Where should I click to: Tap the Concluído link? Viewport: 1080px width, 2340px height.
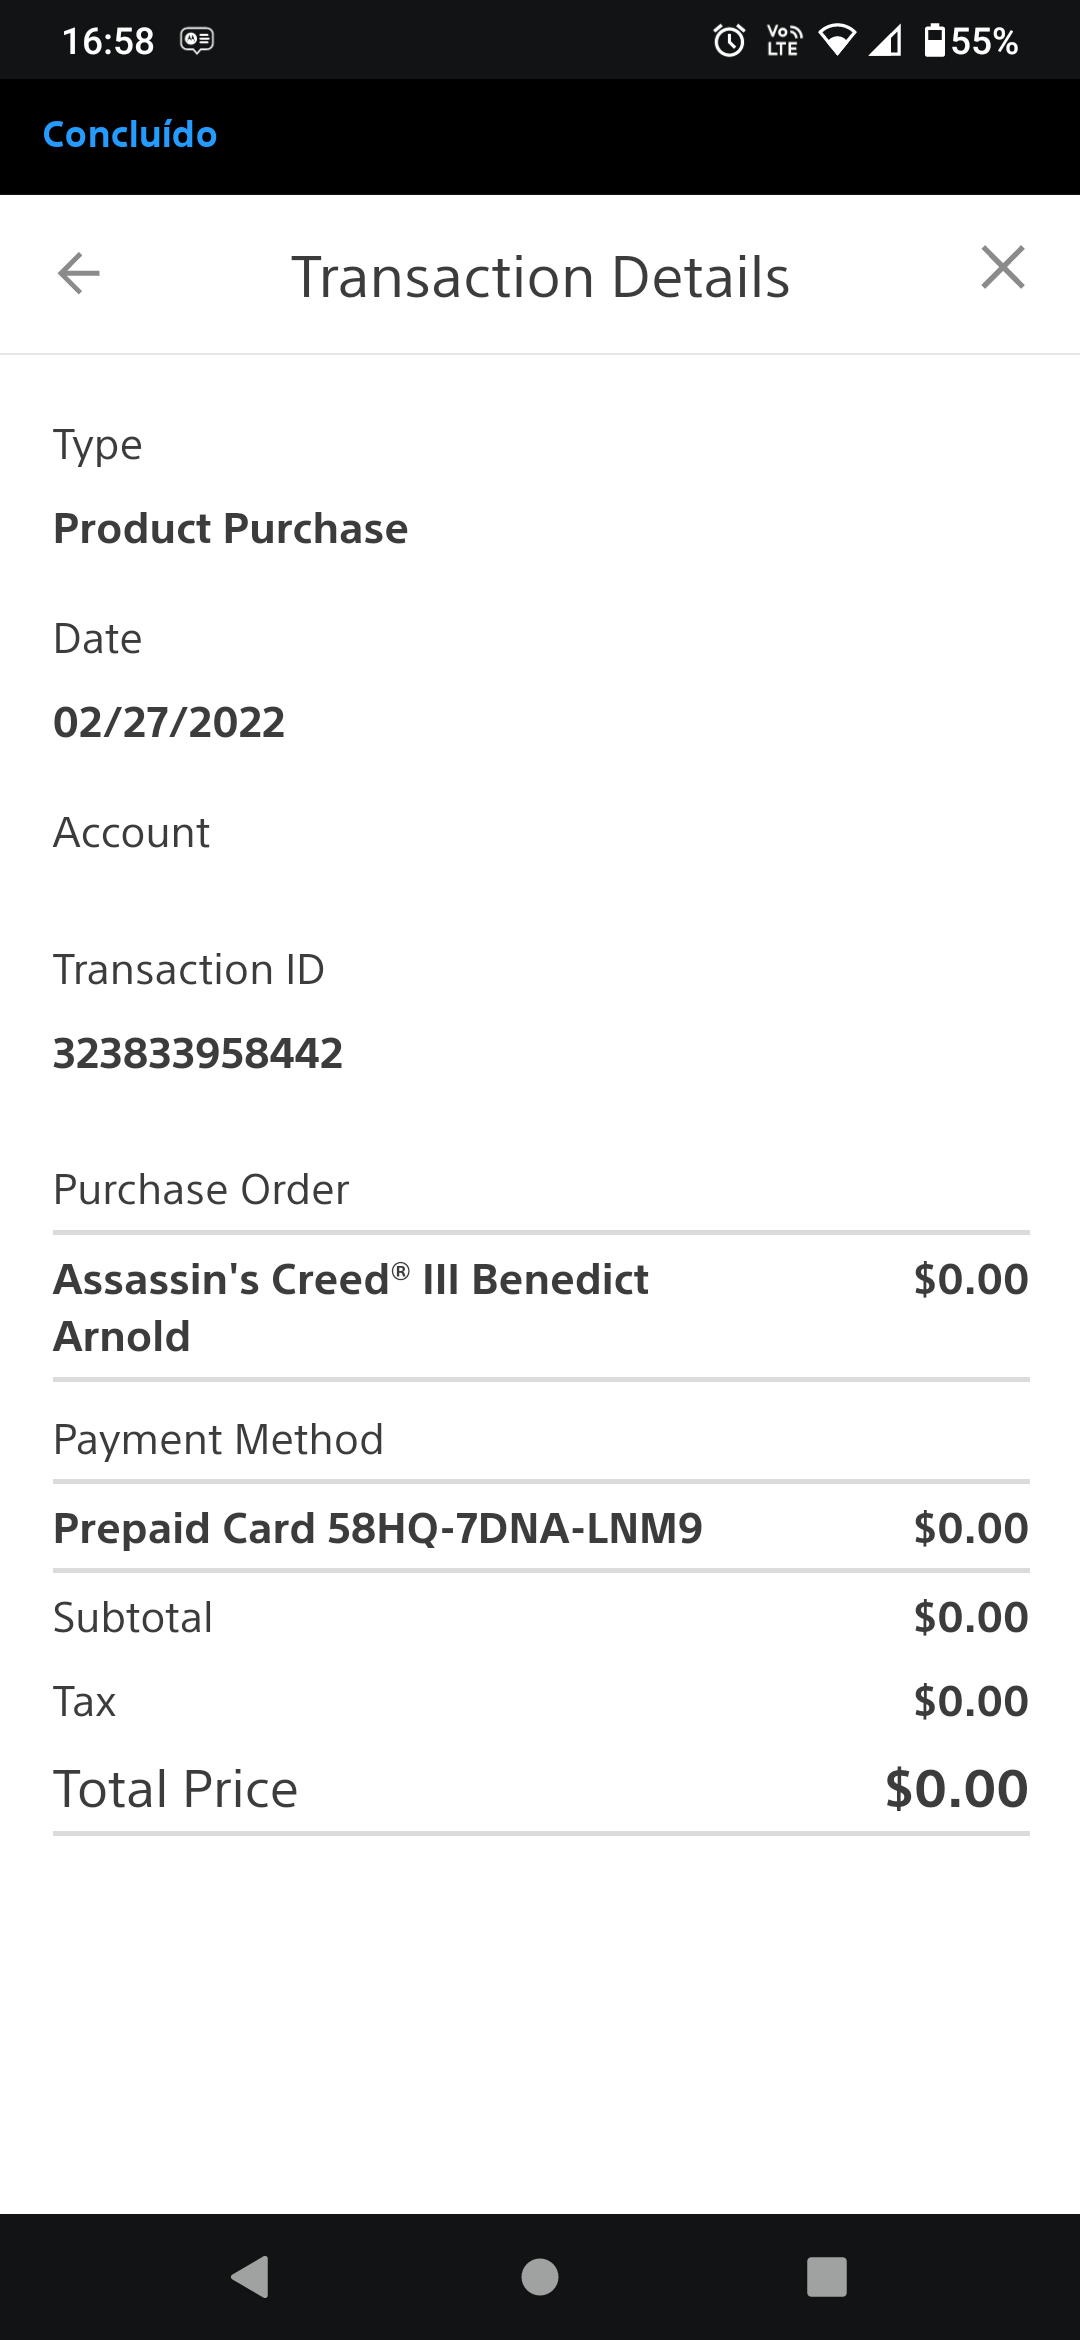click(130, 135)
